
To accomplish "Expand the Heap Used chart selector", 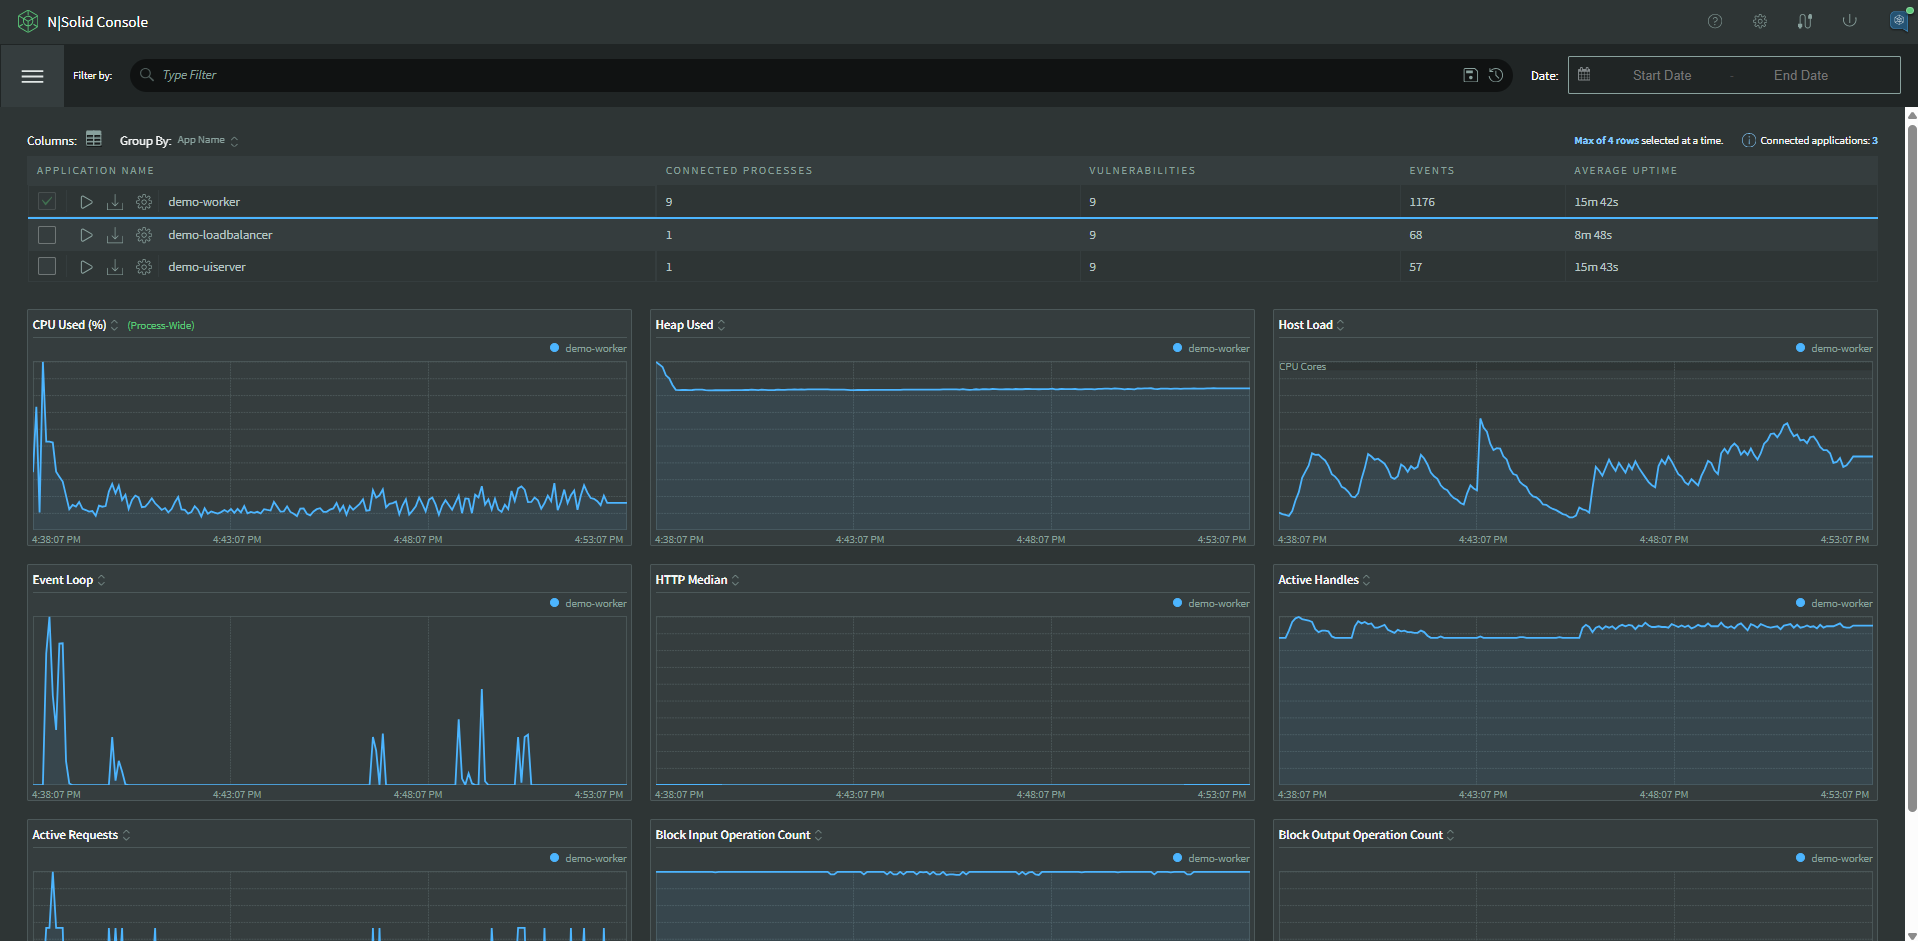I will pyautogui.click(x=721, y=324).
